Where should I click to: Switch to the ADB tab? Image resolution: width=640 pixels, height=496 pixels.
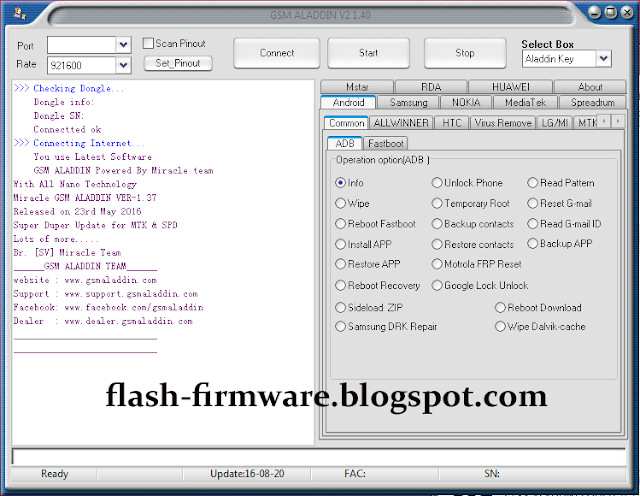coord(344,143)
